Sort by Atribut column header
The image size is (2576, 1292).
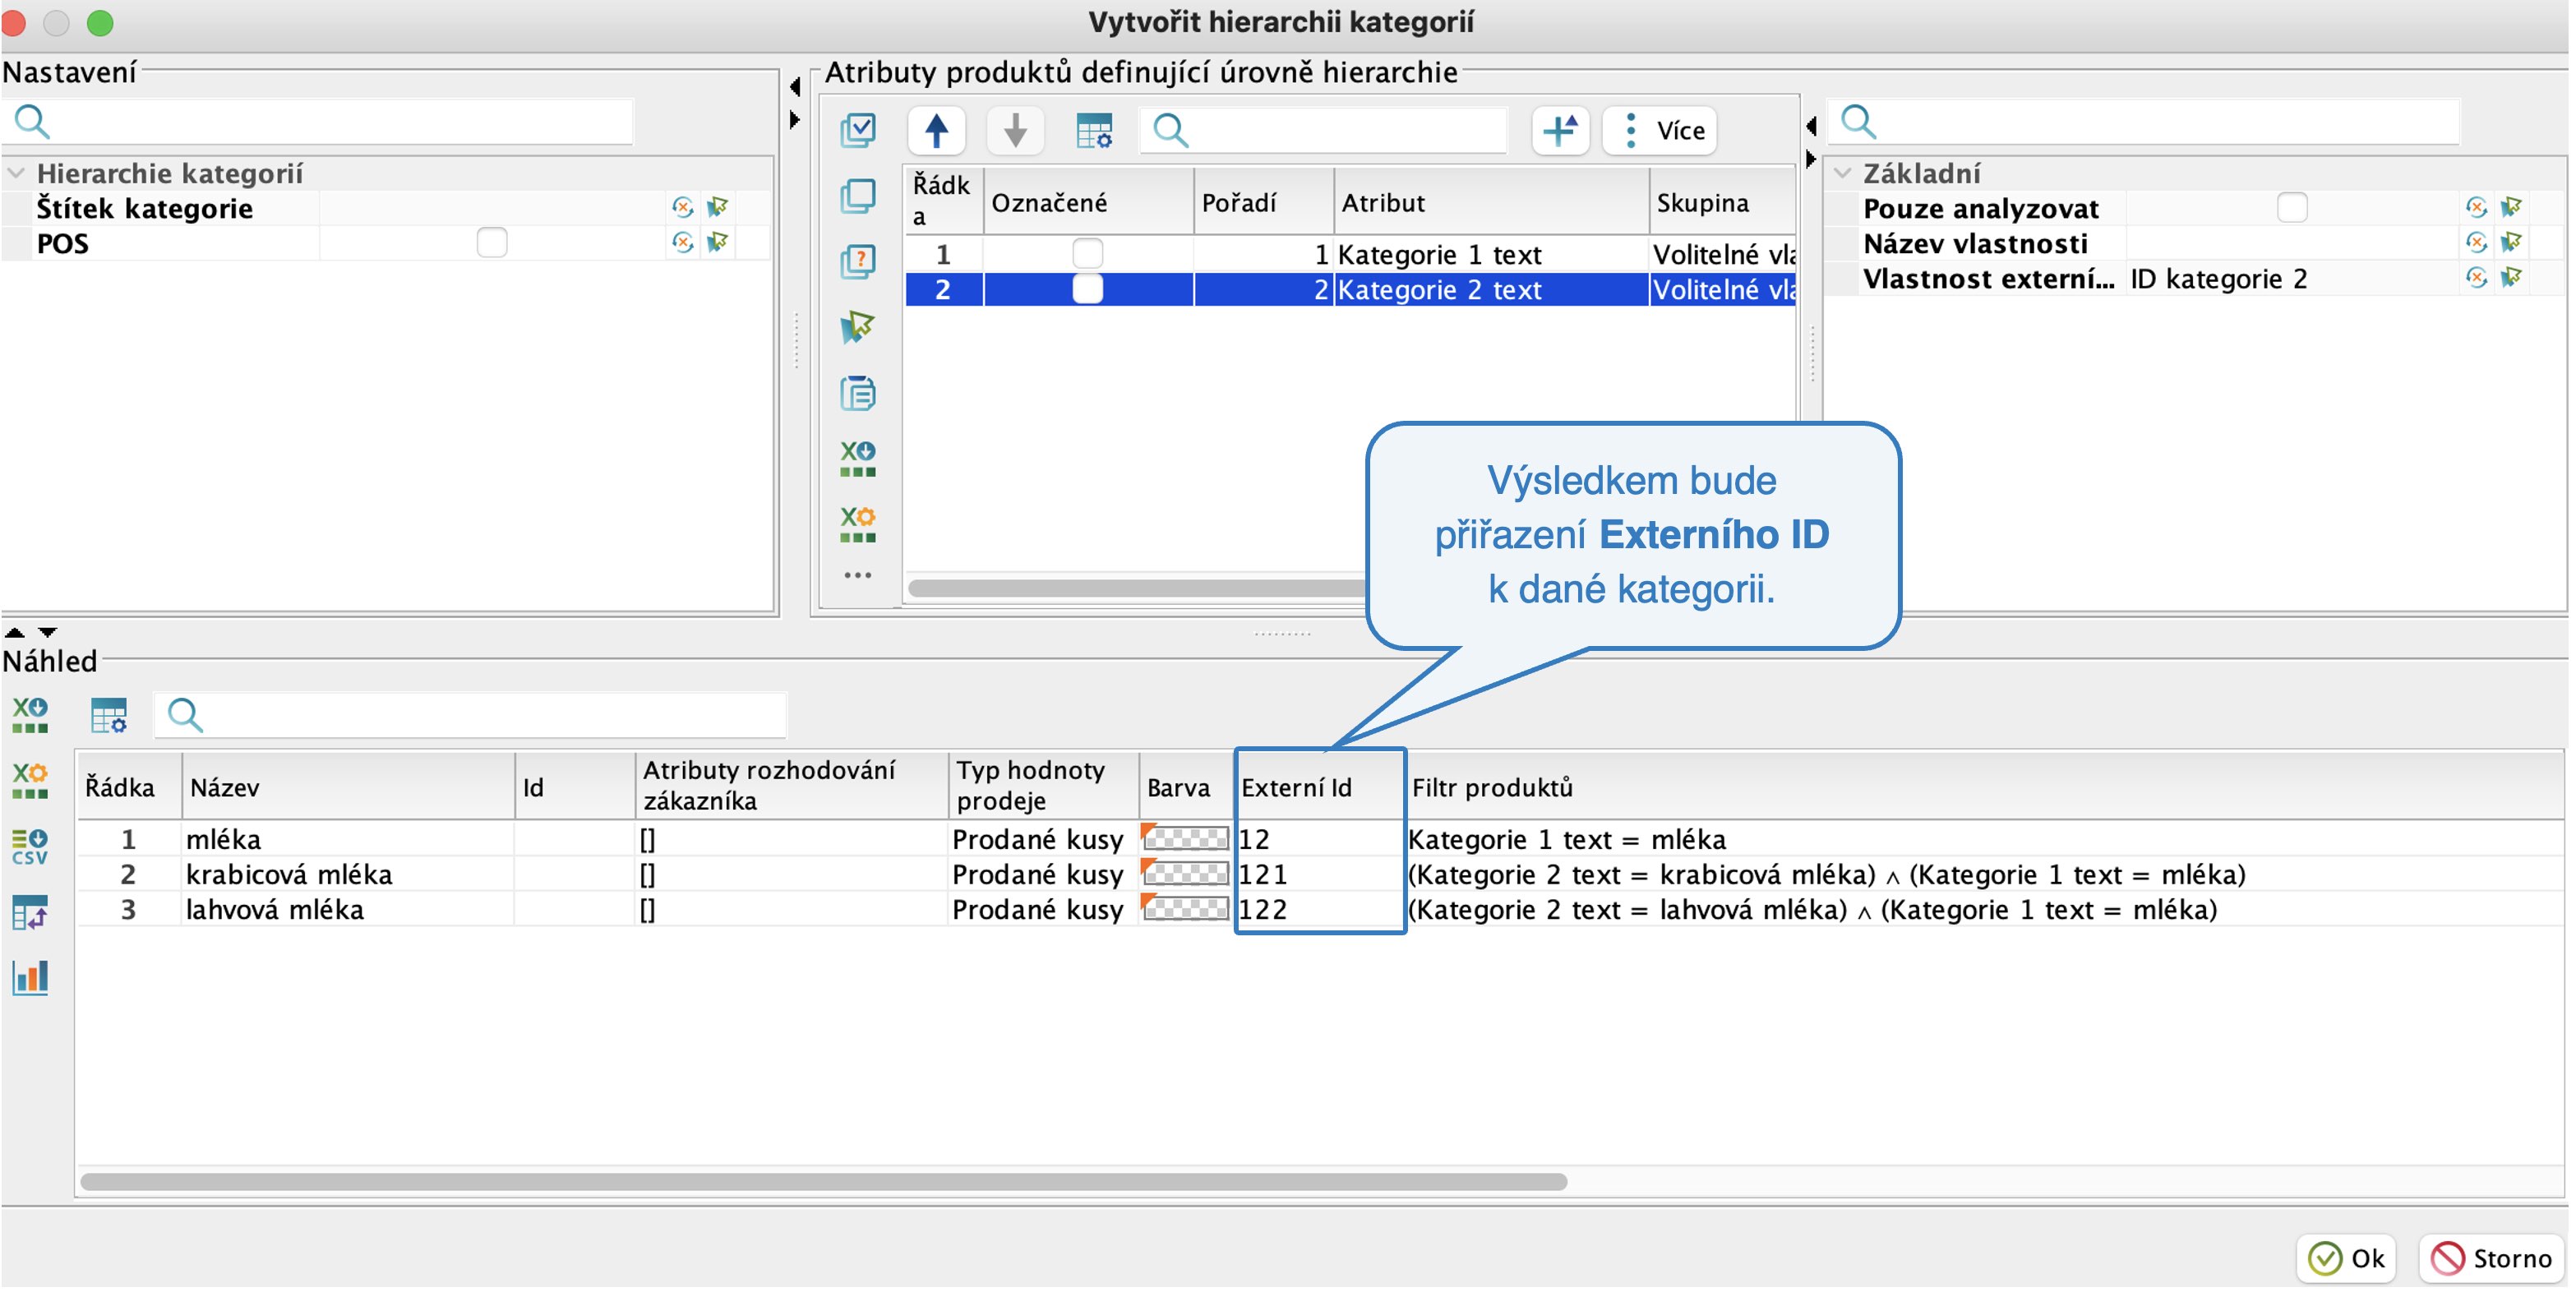pyautogui.click(x=1490, y=202)
